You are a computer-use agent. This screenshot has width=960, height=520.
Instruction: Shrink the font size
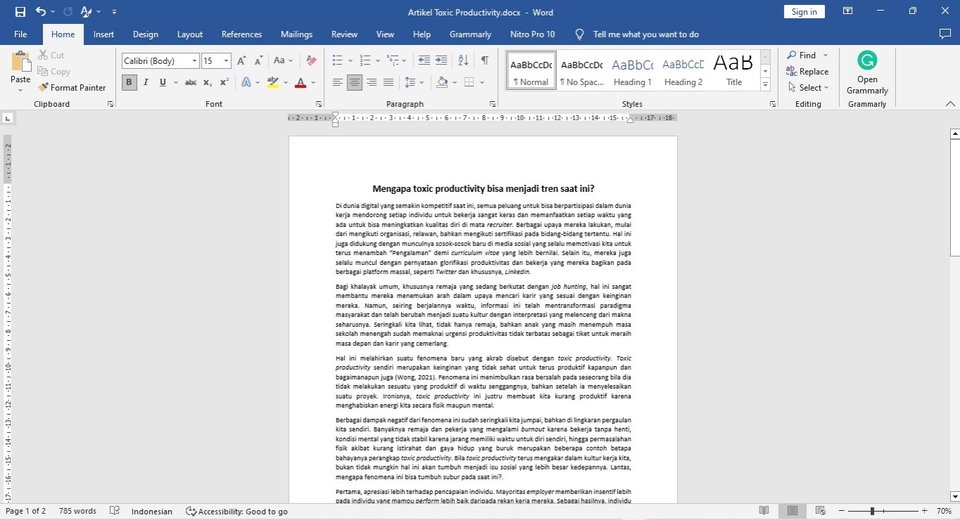pyautogui.click(x=258, y=61)
